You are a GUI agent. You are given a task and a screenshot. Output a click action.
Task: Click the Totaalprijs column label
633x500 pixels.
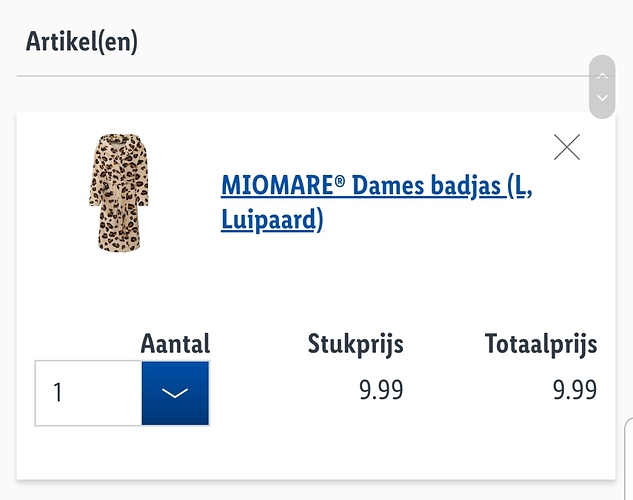[541, 345]
